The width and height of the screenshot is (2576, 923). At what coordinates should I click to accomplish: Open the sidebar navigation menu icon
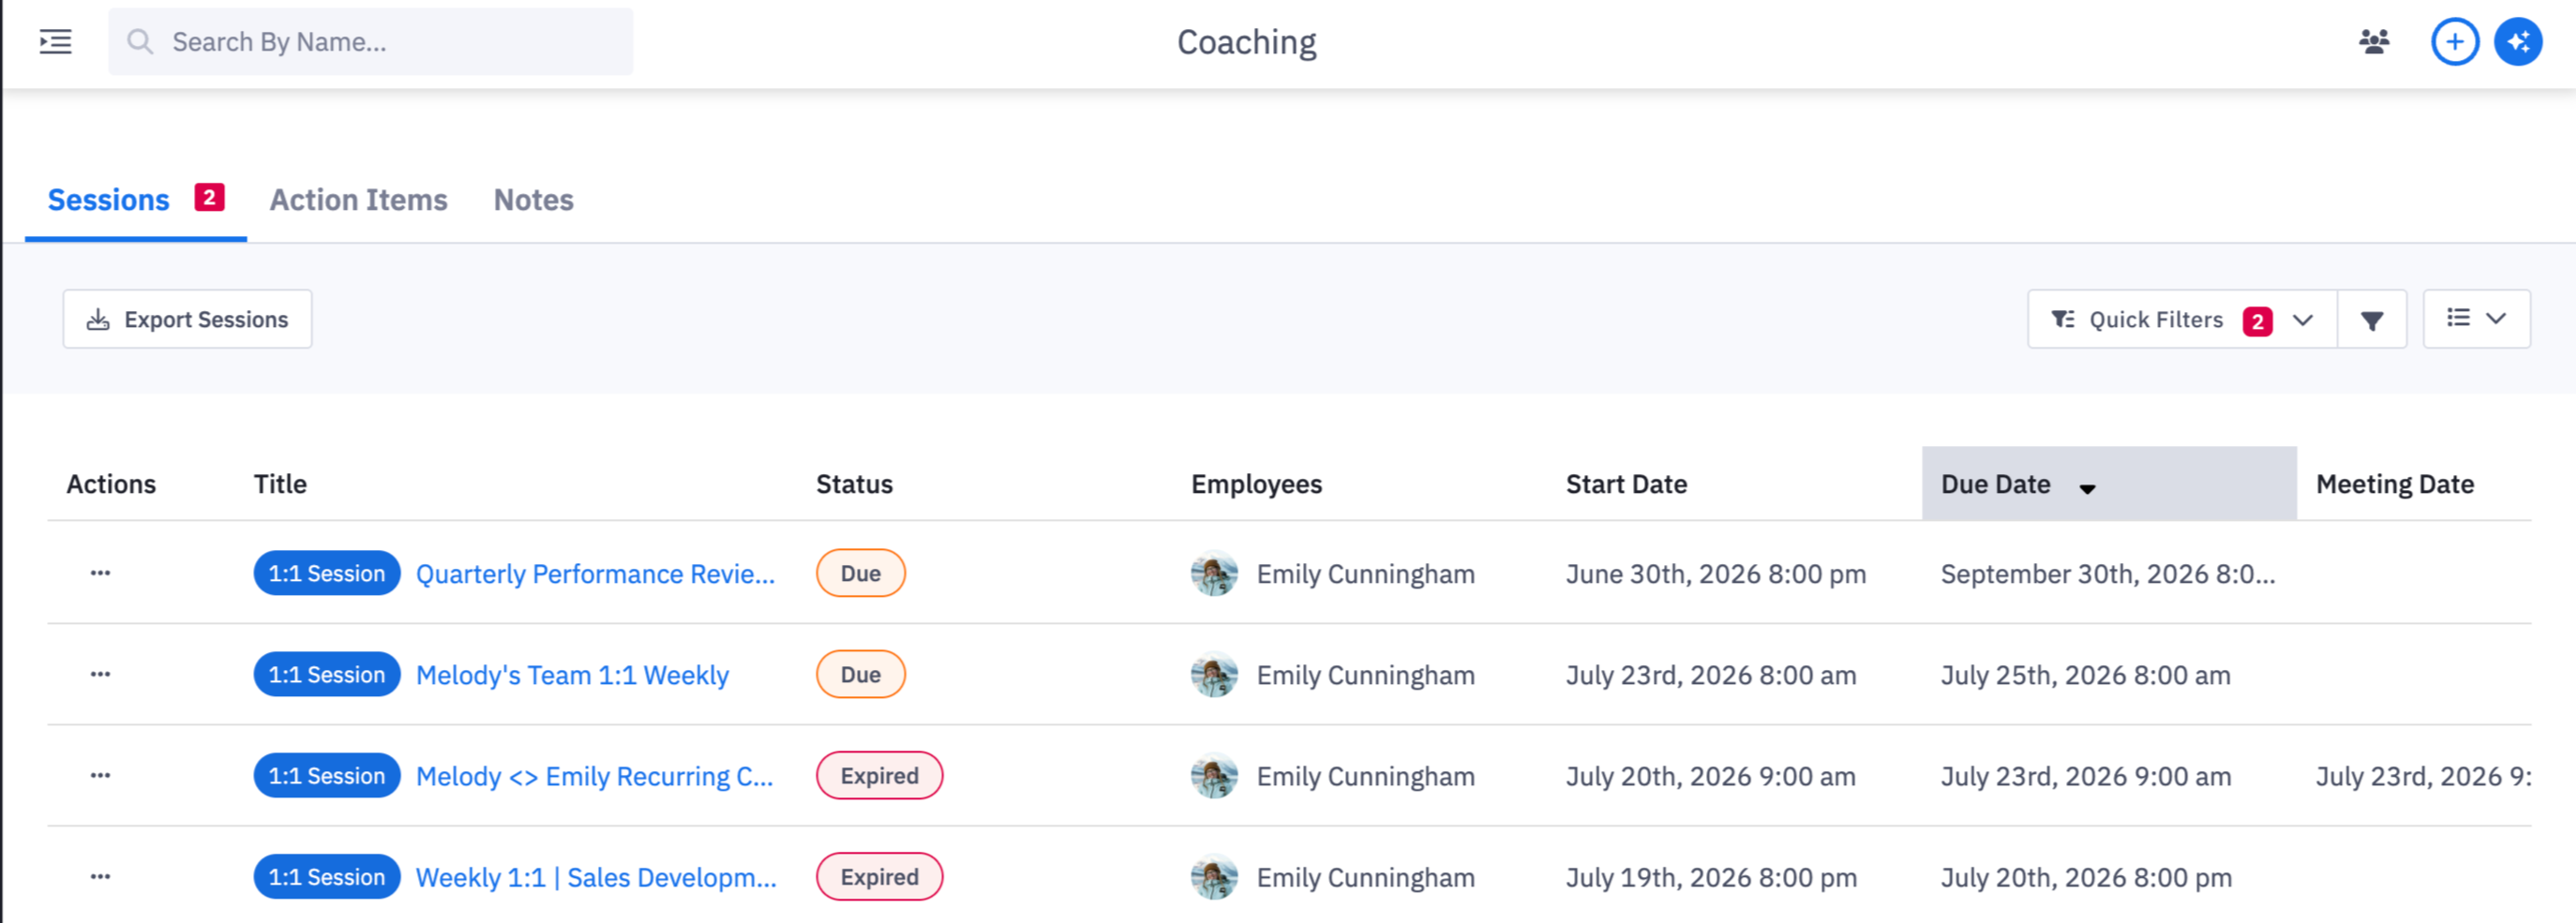coord(56,42)
